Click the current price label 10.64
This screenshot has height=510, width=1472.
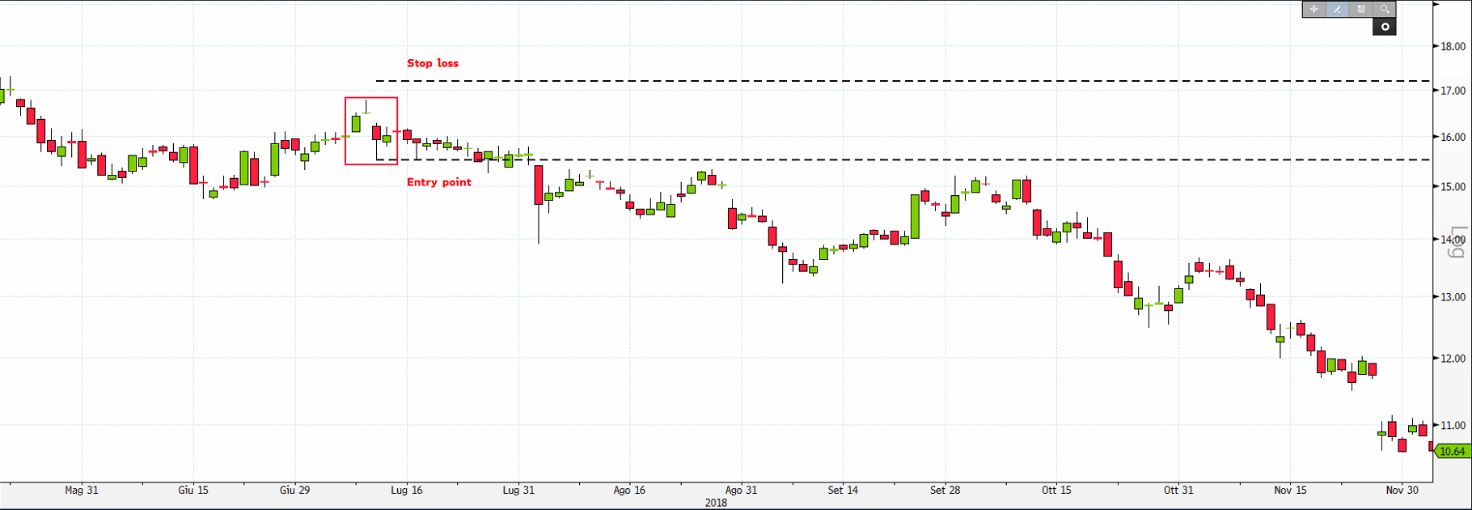(x=1451, y=451)
